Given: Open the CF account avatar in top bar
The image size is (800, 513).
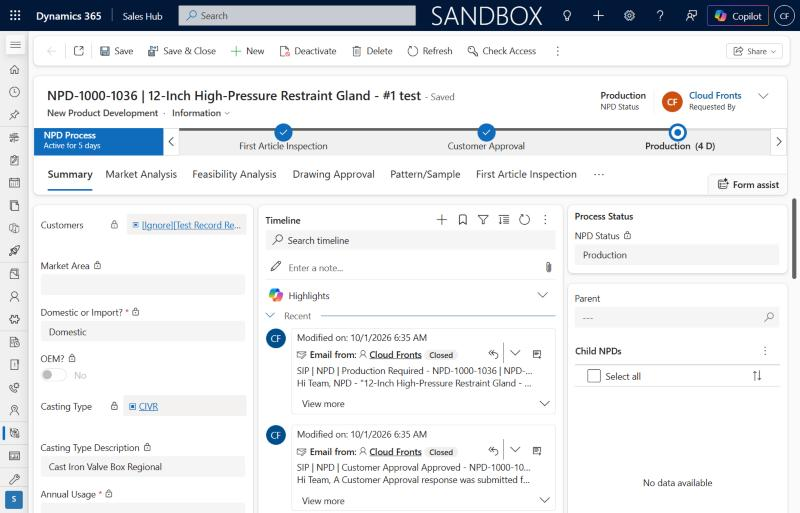Looking at the screenshot, I should [785, 16].
